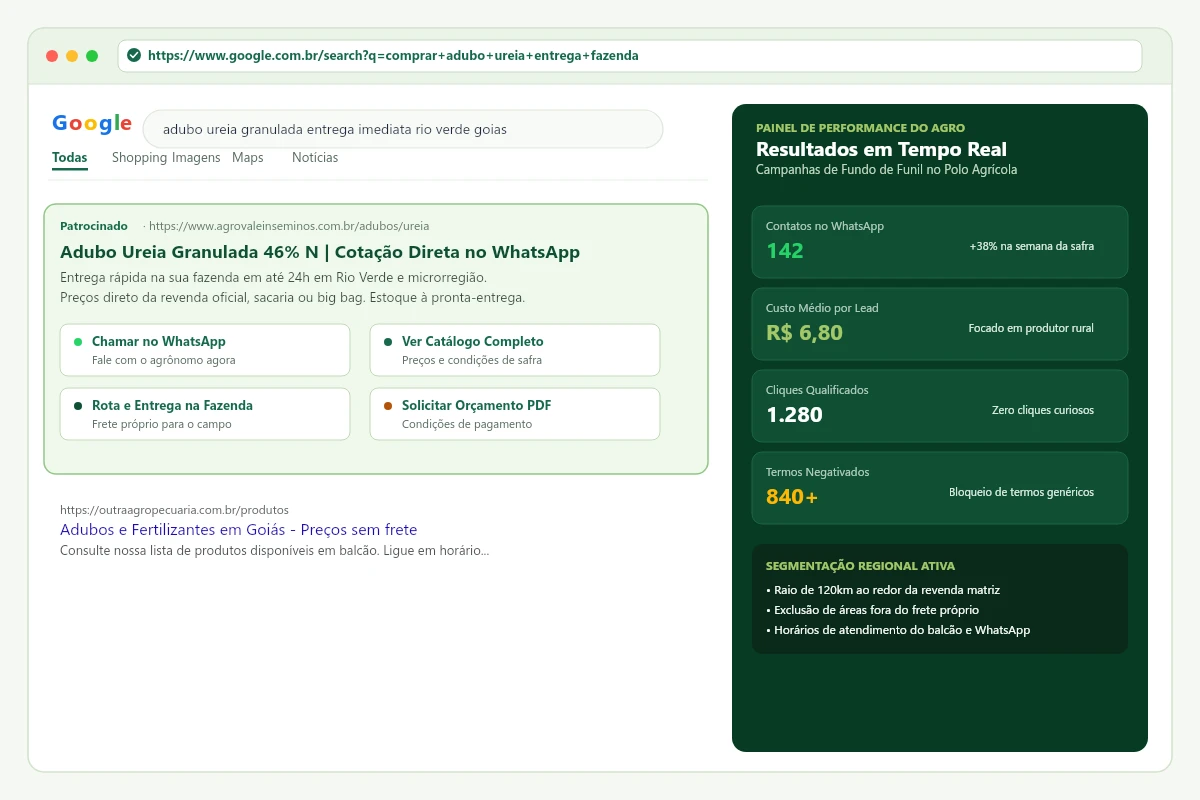Open the Imagens results tab
1200x800 pixels.
tap(196, 158)
